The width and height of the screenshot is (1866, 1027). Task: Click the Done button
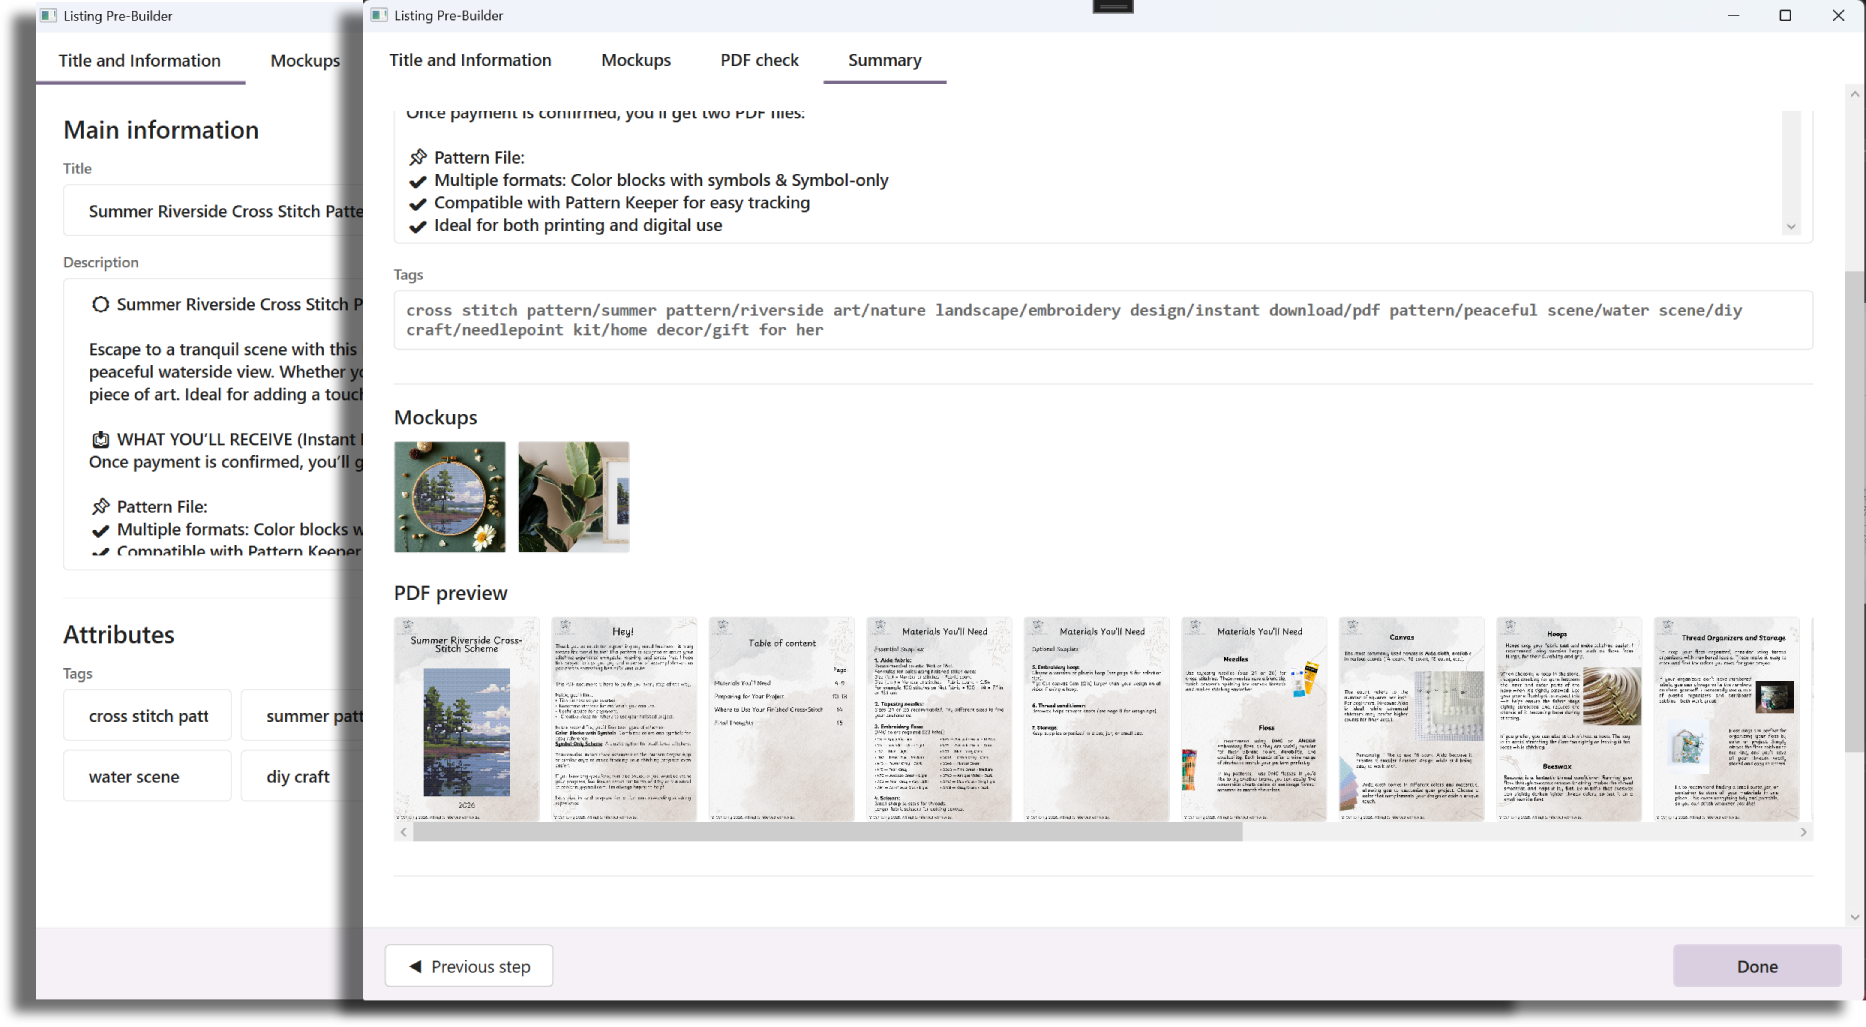tap(1757, 966)
